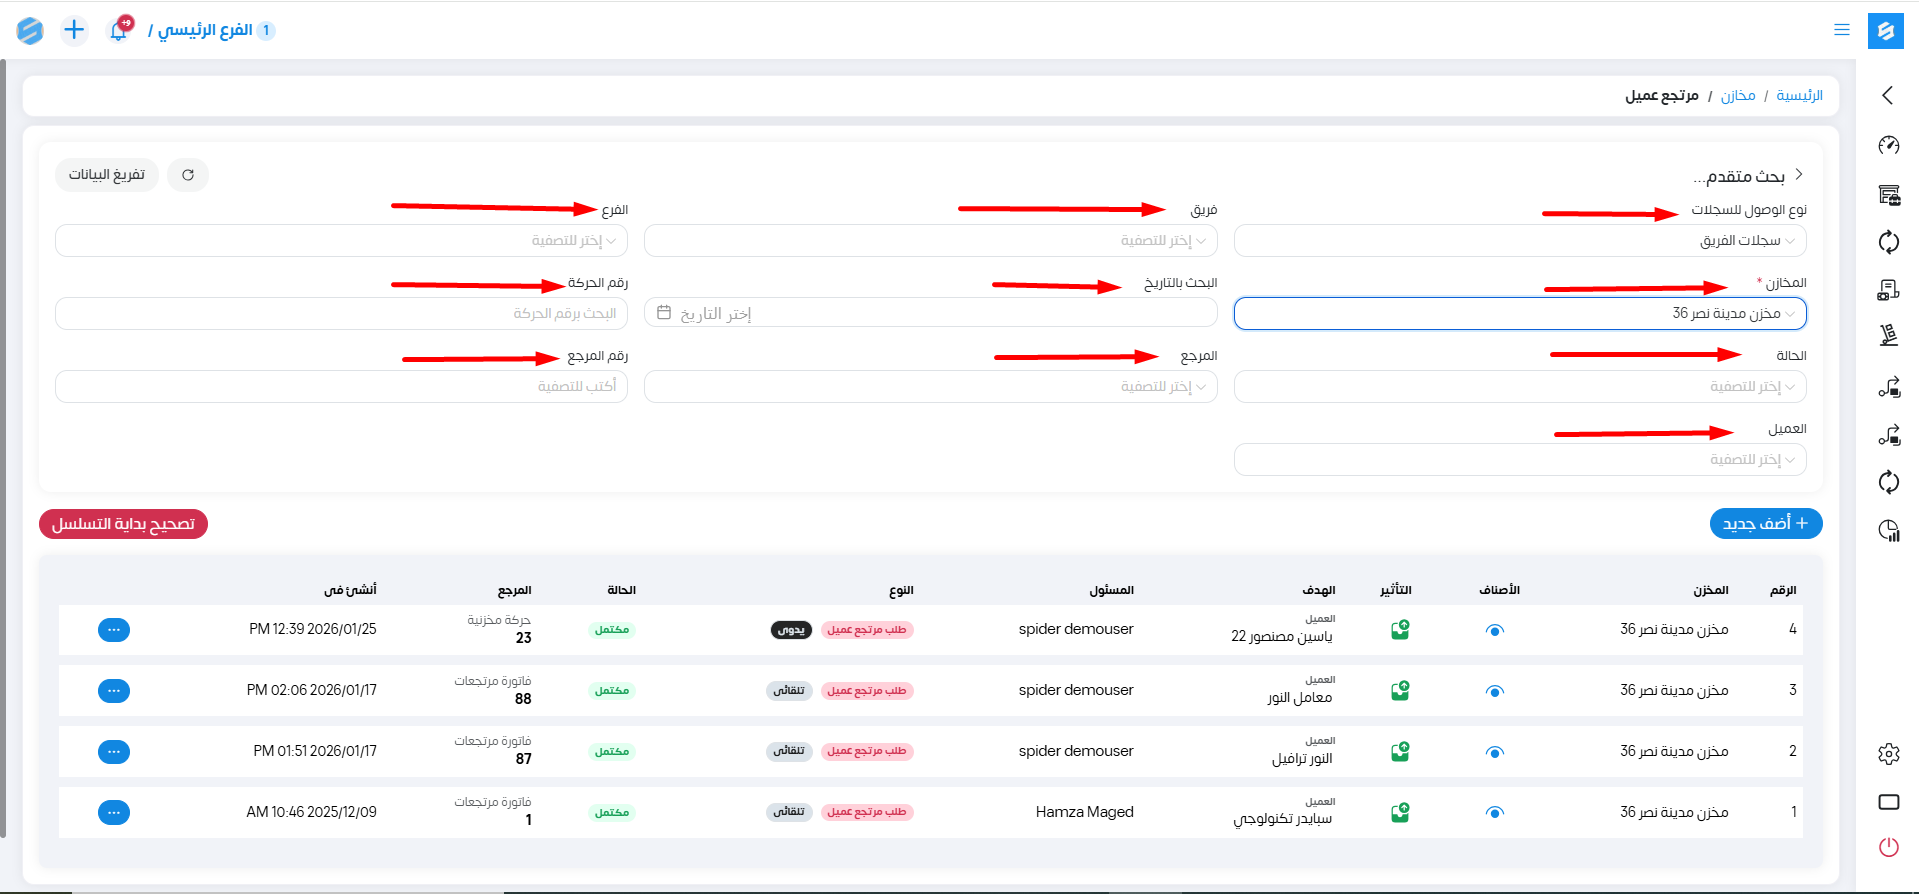Click the notification bell icon

pyautogui.click(x=118, y=30)
